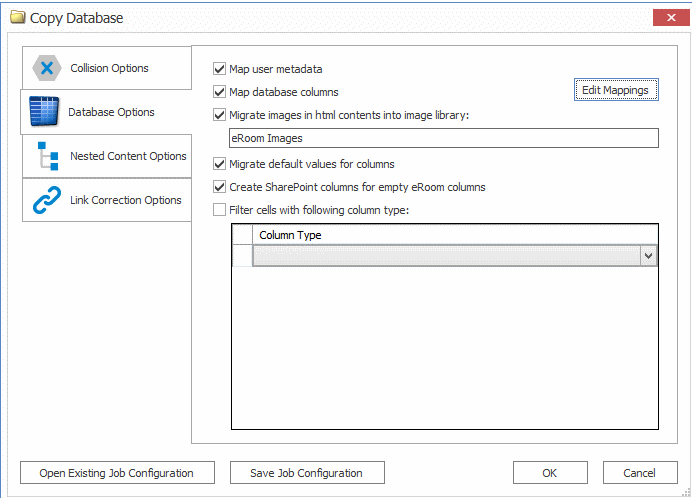The height and width of the screenshot is (498, 692).
Task: Click the Collision Options X icon
Action: (47, 68)
